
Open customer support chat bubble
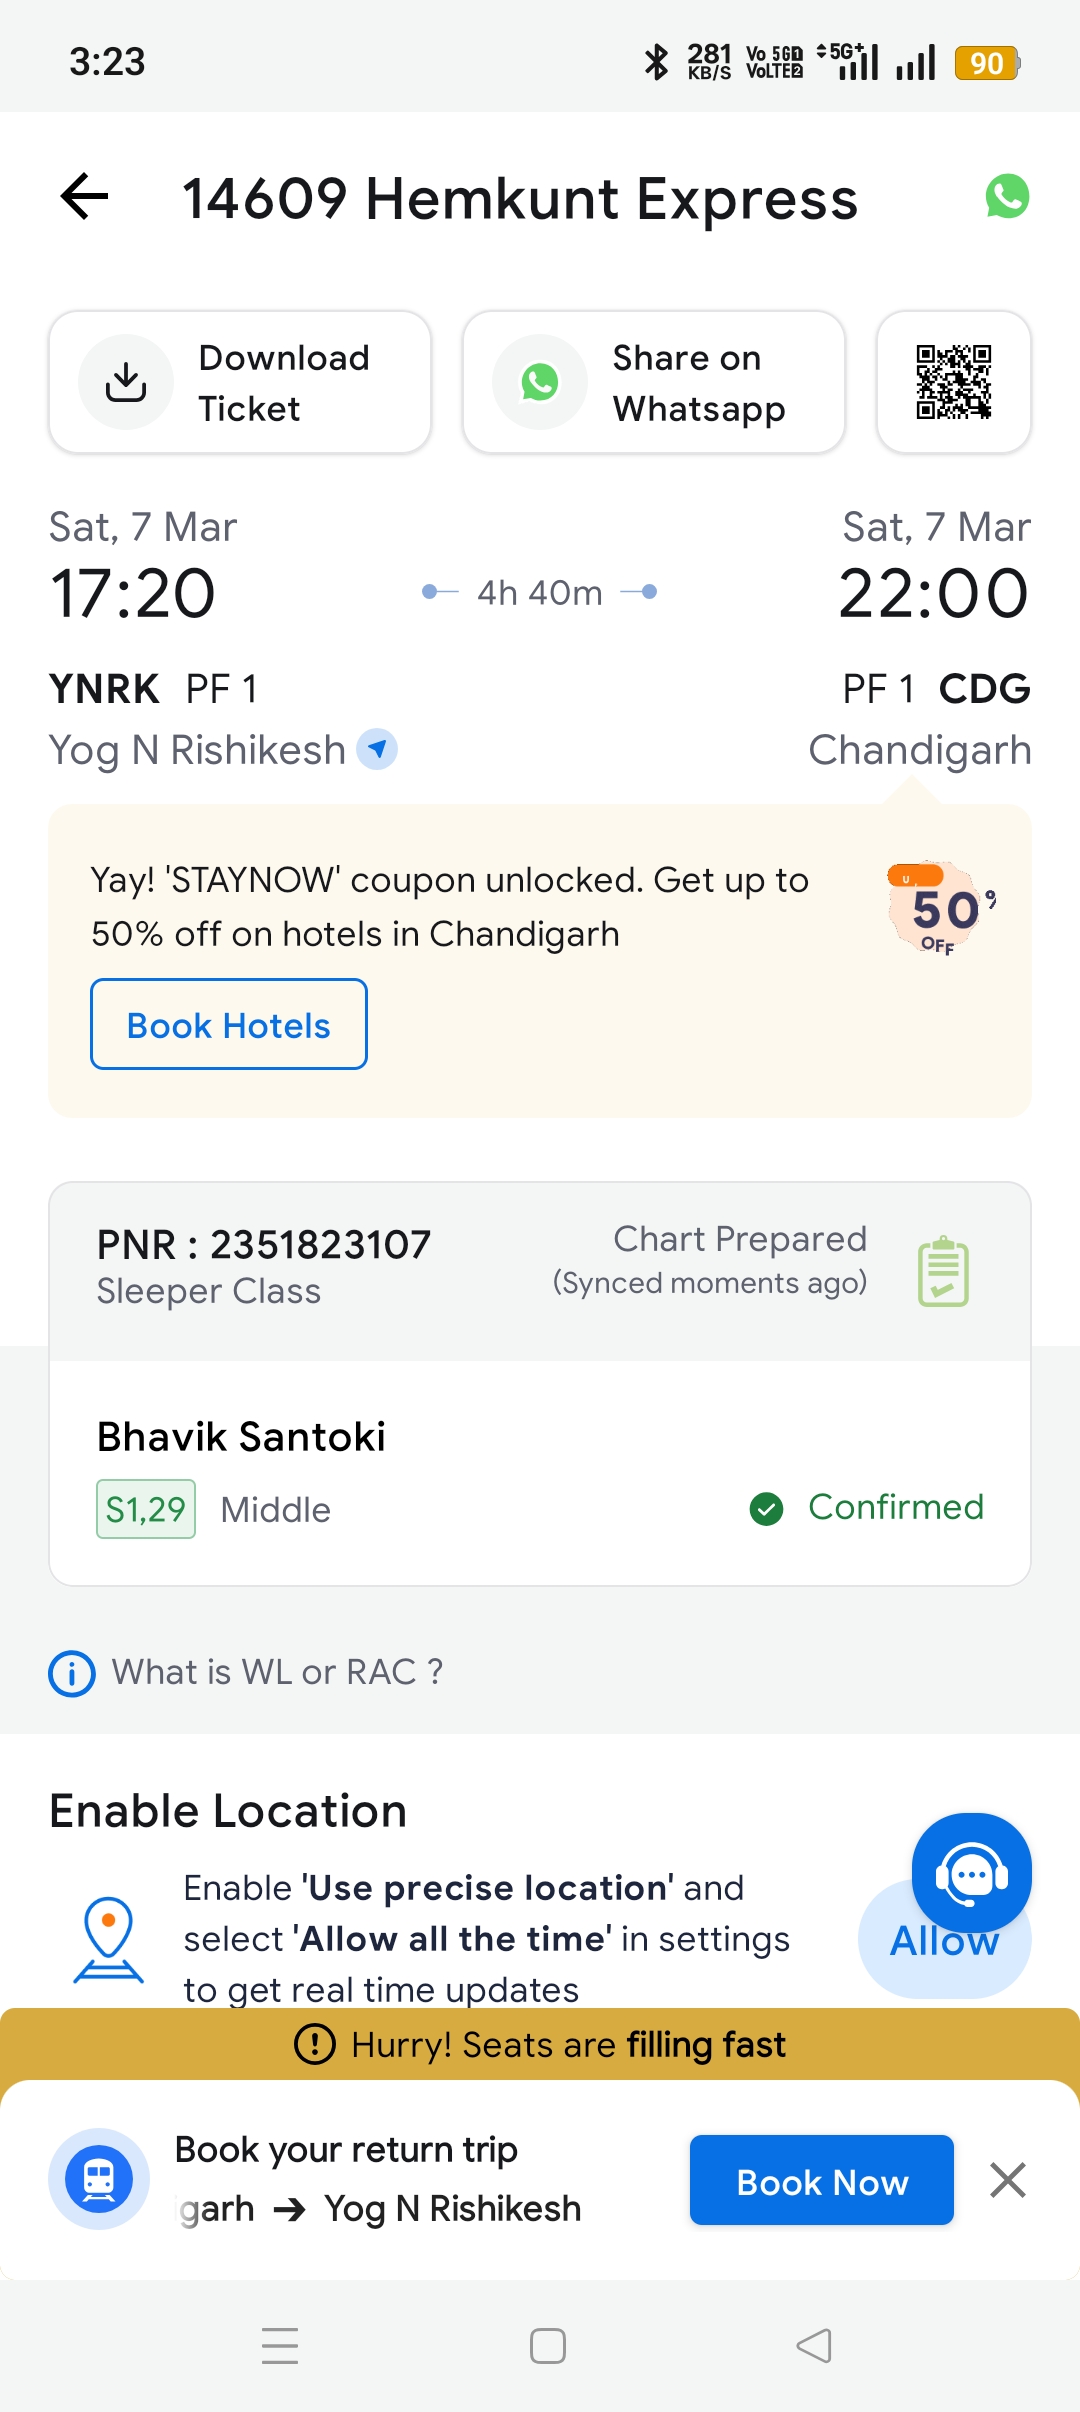coord(971,1873)
